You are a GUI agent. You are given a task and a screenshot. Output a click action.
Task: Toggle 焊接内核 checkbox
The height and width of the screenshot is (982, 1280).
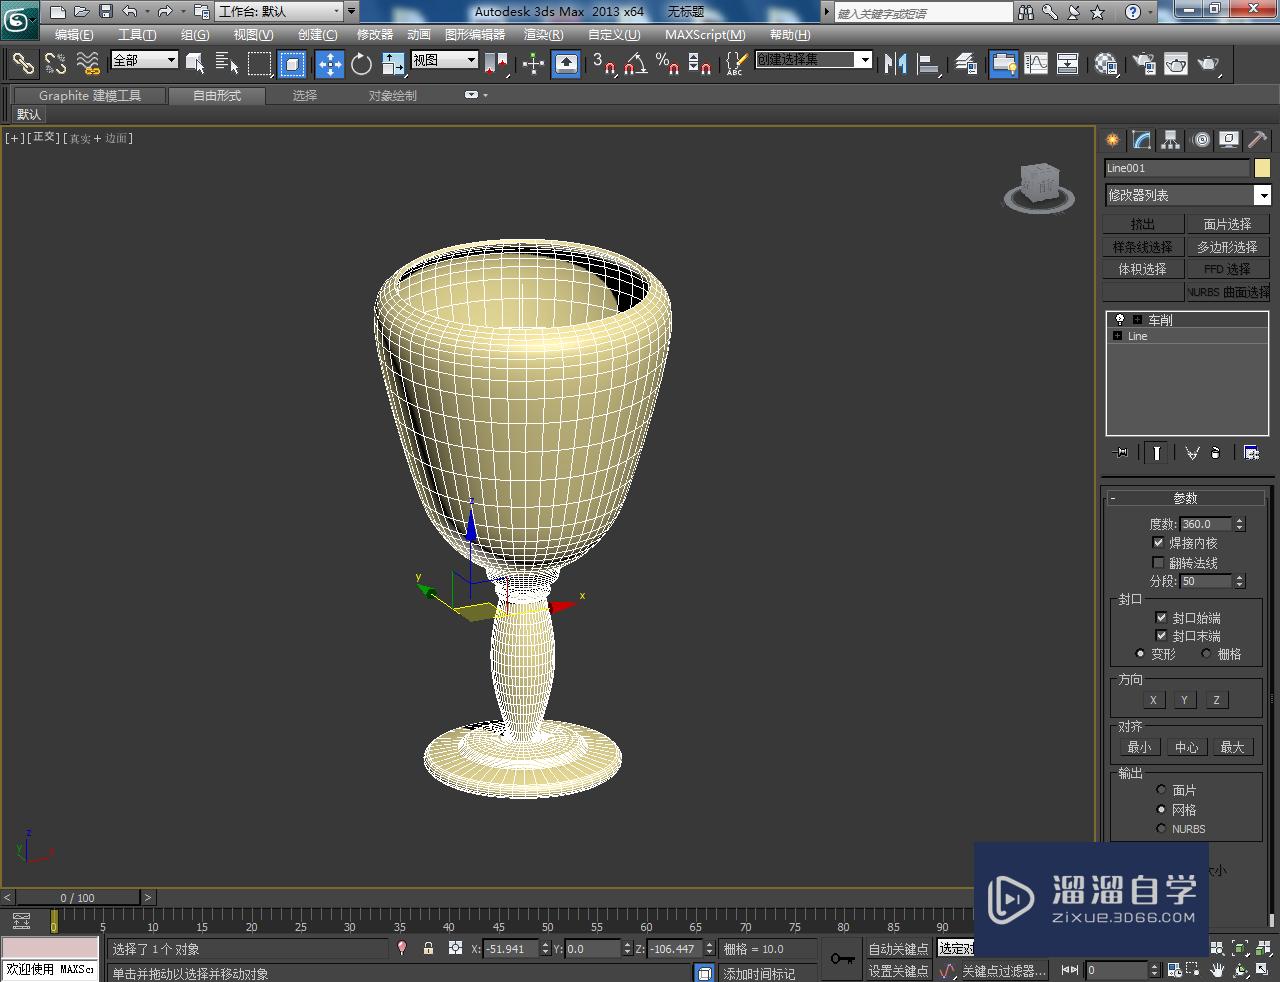click(x=1158, y=542)
